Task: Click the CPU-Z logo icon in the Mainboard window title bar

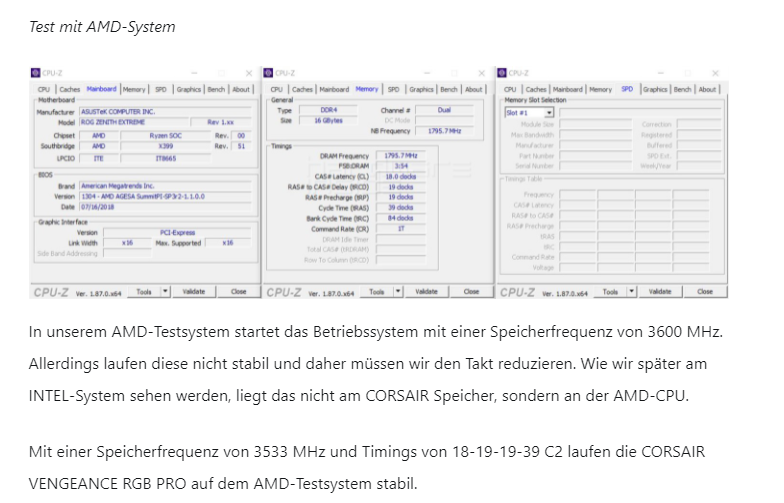Action: pos(36,73)
